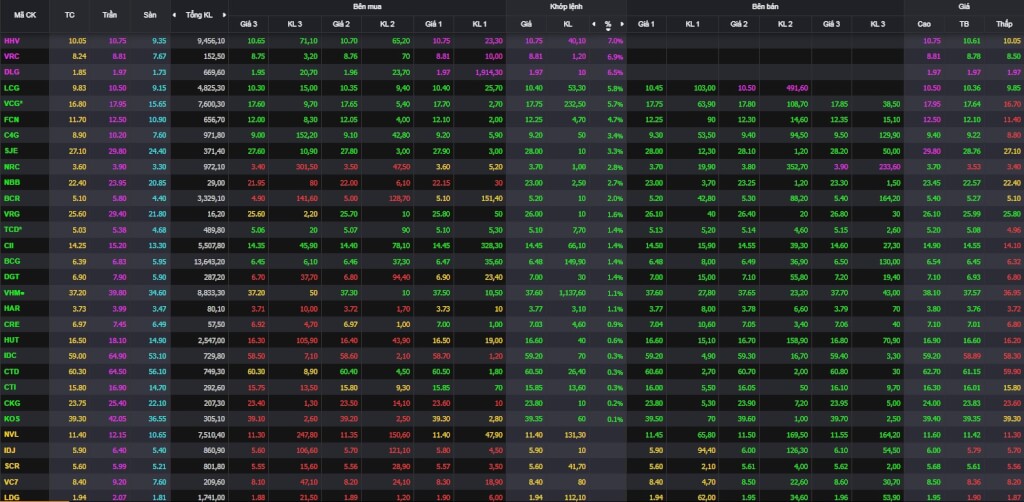This screenshot has width=1024, height=502.
Task: Open the KOS ticker
Action: tap(12, 418)
